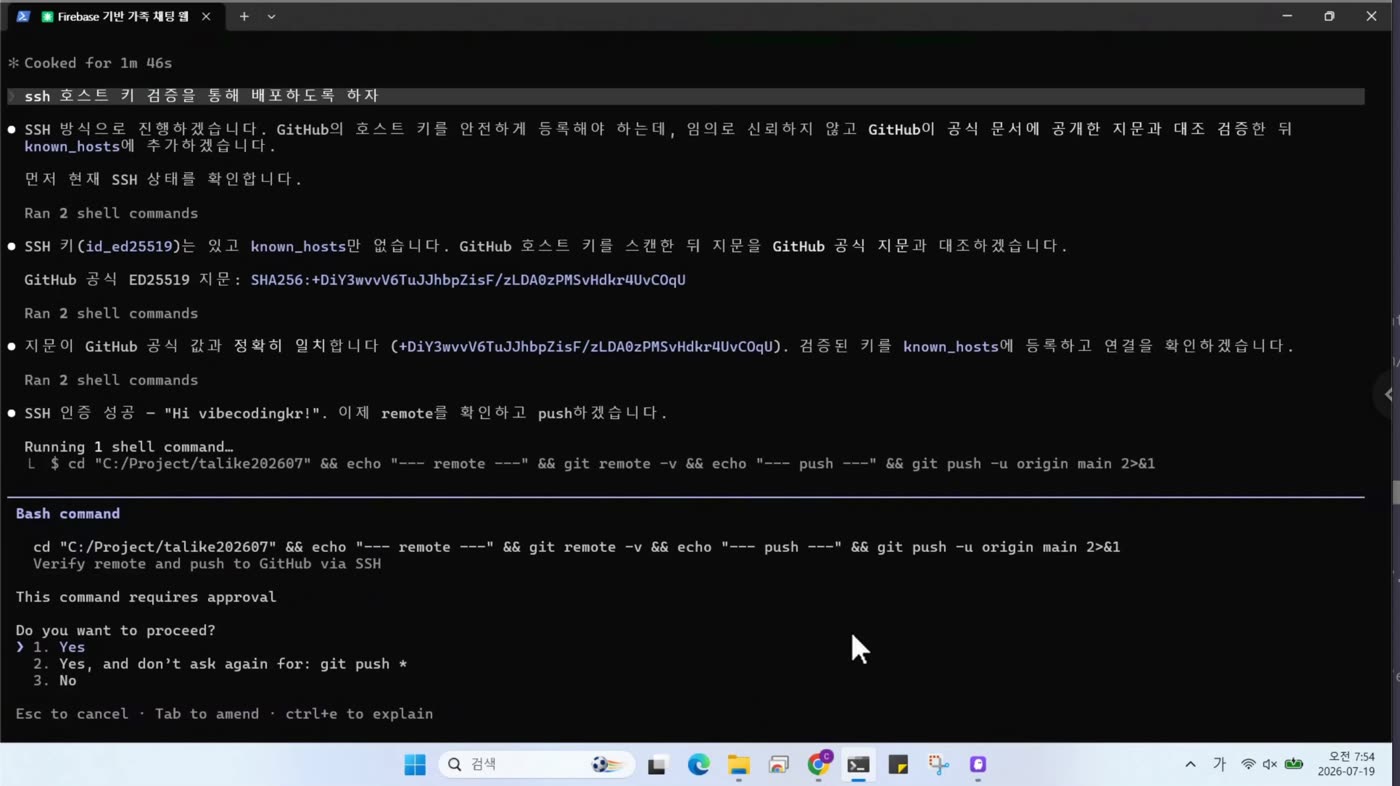Open the purple app icon on the taskbar

[x=978, y=765]
